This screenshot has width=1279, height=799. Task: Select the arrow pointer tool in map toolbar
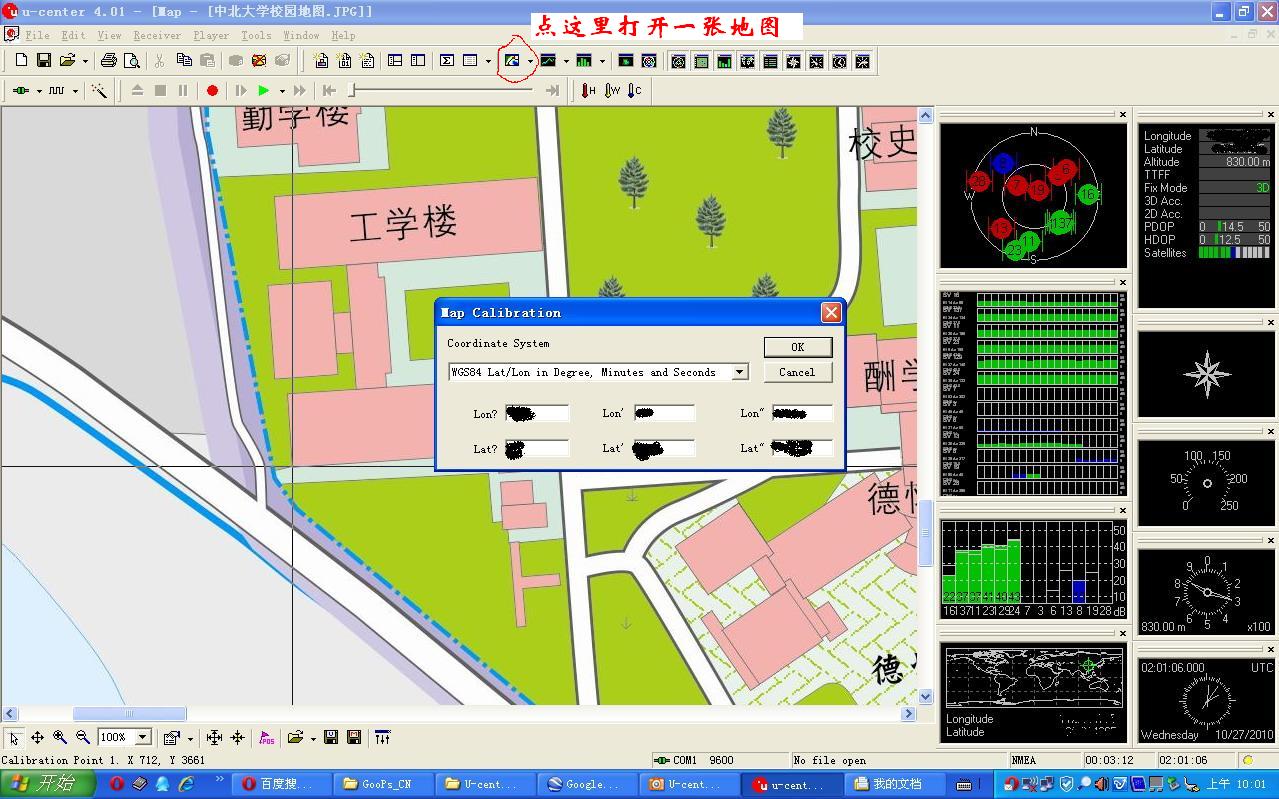(x=14, y=738)
